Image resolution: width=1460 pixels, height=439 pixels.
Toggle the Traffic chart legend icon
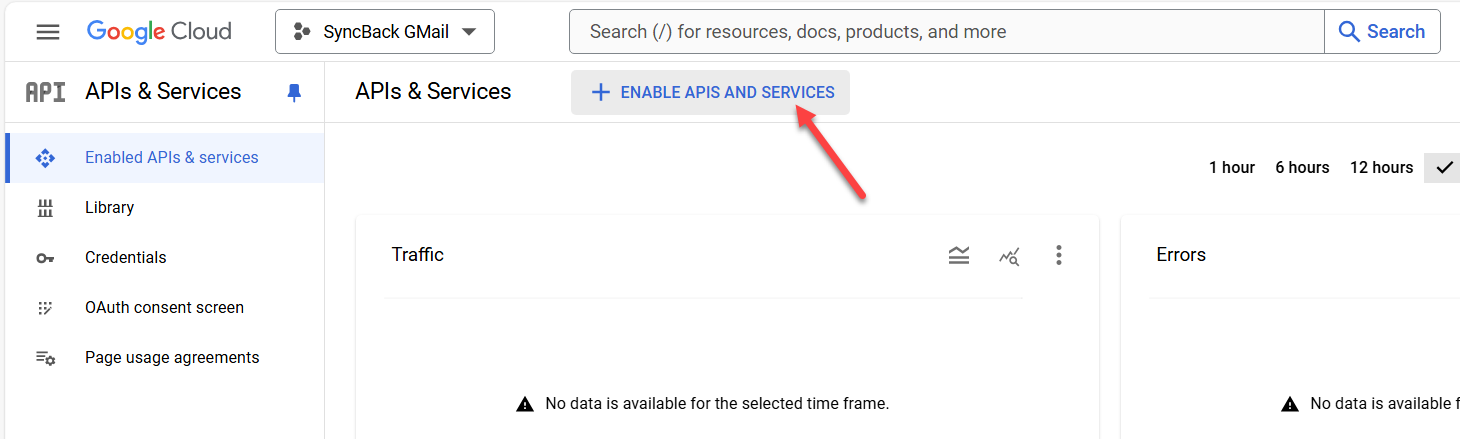tap(959, 256)
